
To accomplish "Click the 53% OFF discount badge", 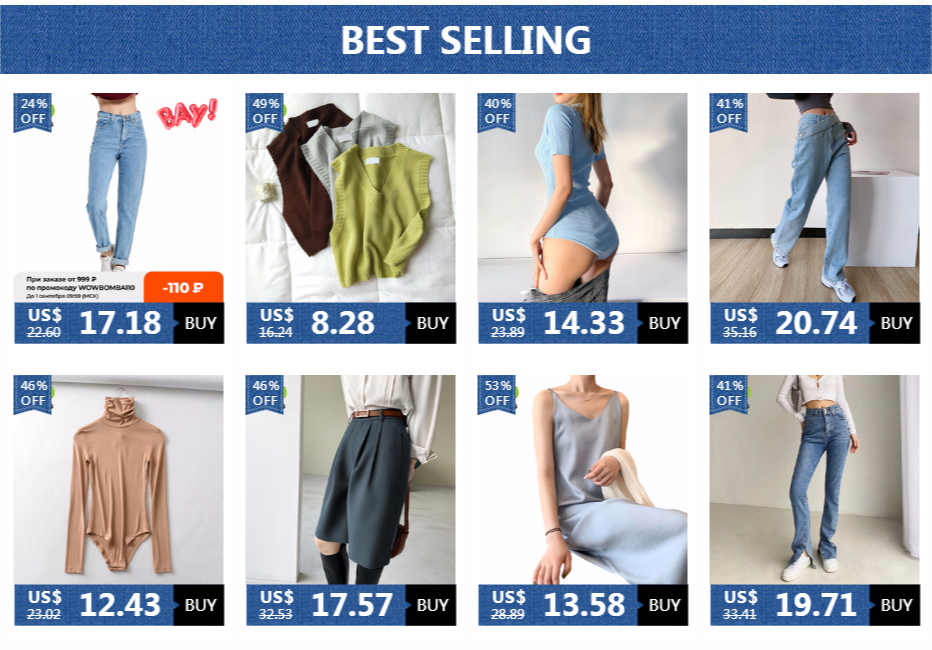I will click(496, 393).
